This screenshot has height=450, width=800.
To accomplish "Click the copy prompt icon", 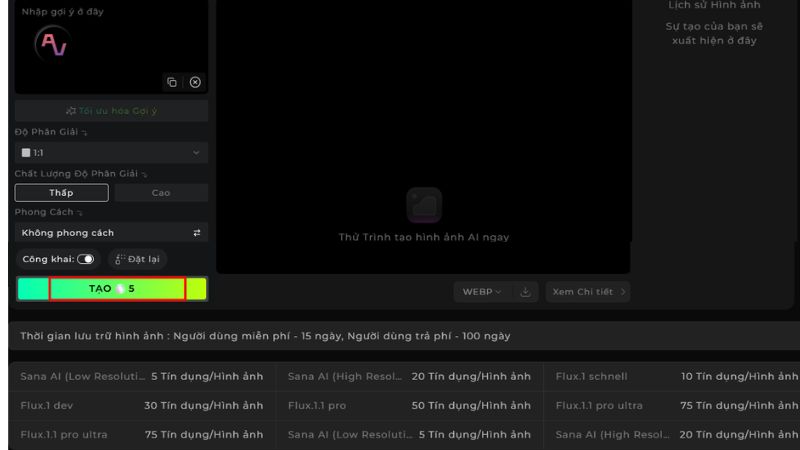I will tap(172, 82).
